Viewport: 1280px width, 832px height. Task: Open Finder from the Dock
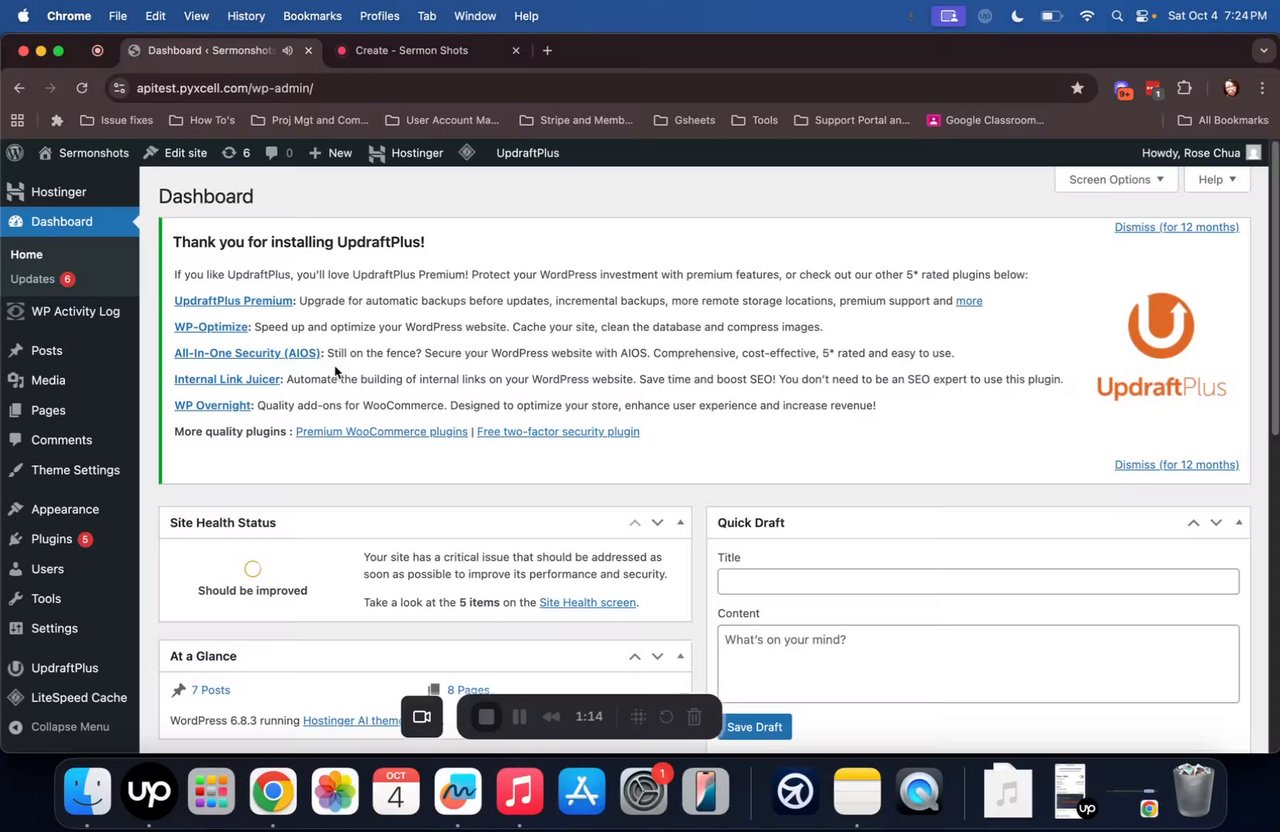tap(87, 793)
